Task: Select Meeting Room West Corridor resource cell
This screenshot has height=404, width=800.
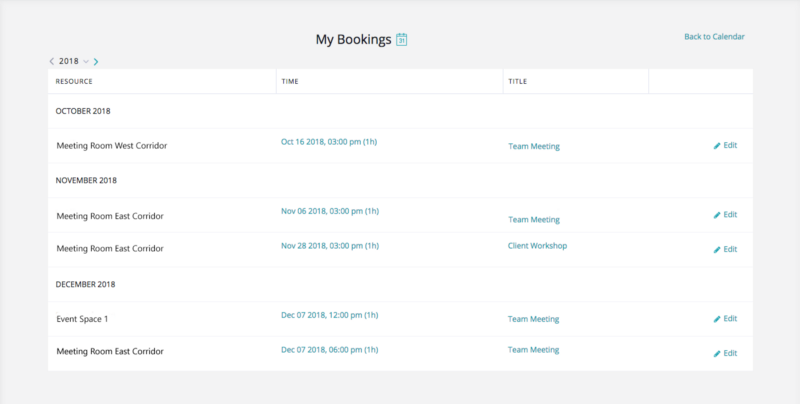Action: [x=112, y=146]
